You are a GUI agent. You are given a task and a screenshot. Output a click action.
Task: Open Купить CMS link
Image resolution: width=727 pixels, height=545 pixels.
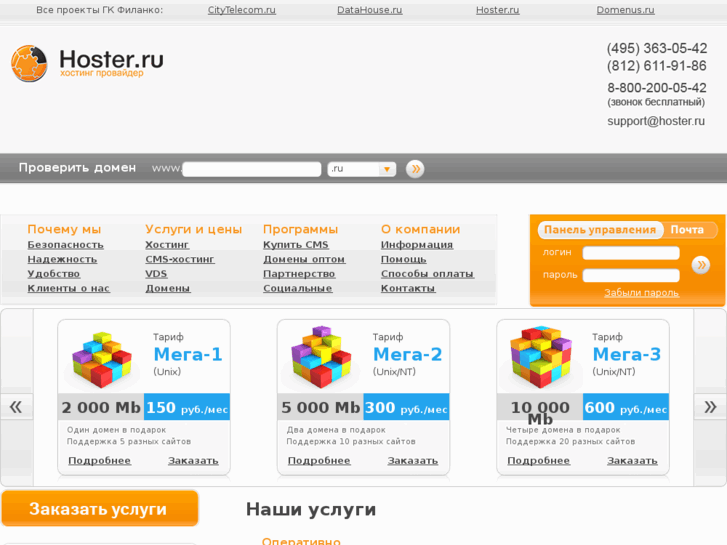click(296, 244)
